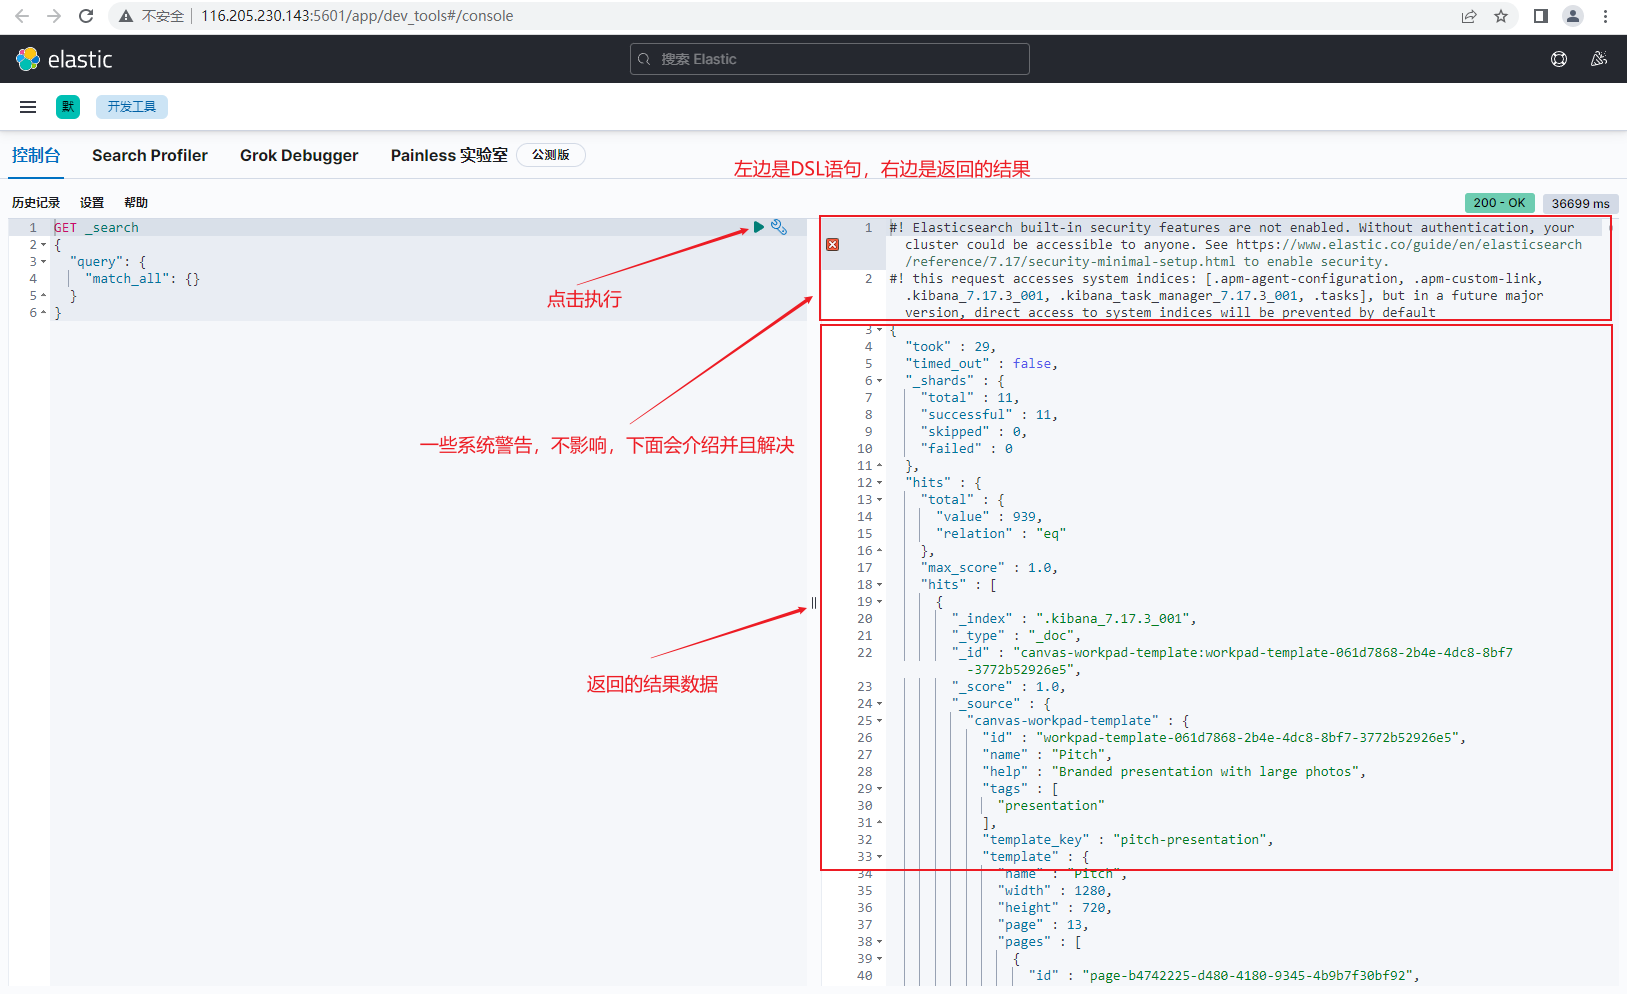Click the browser address bar URL
This screenshot has height=994, width=1627.
[x=357, y=16]
